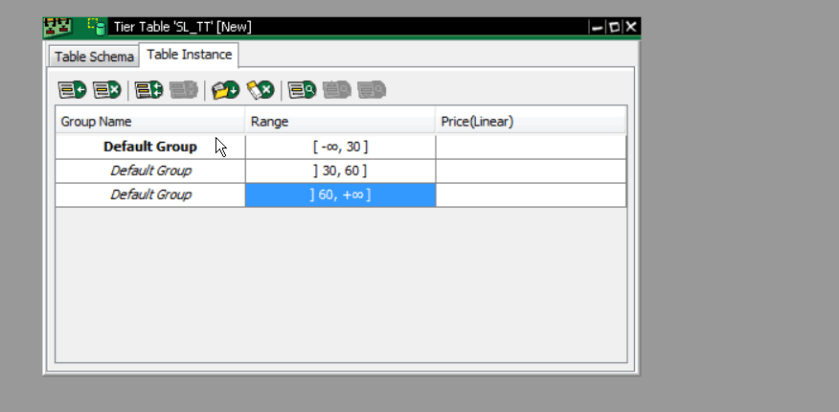The image size is (839, 412).
Task: Click the empty price cell in first row
Action: click(530, 147)
